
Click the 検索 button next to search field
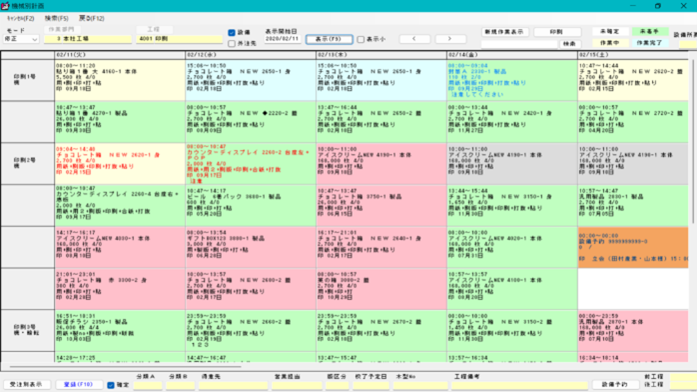tap(569, 44)
